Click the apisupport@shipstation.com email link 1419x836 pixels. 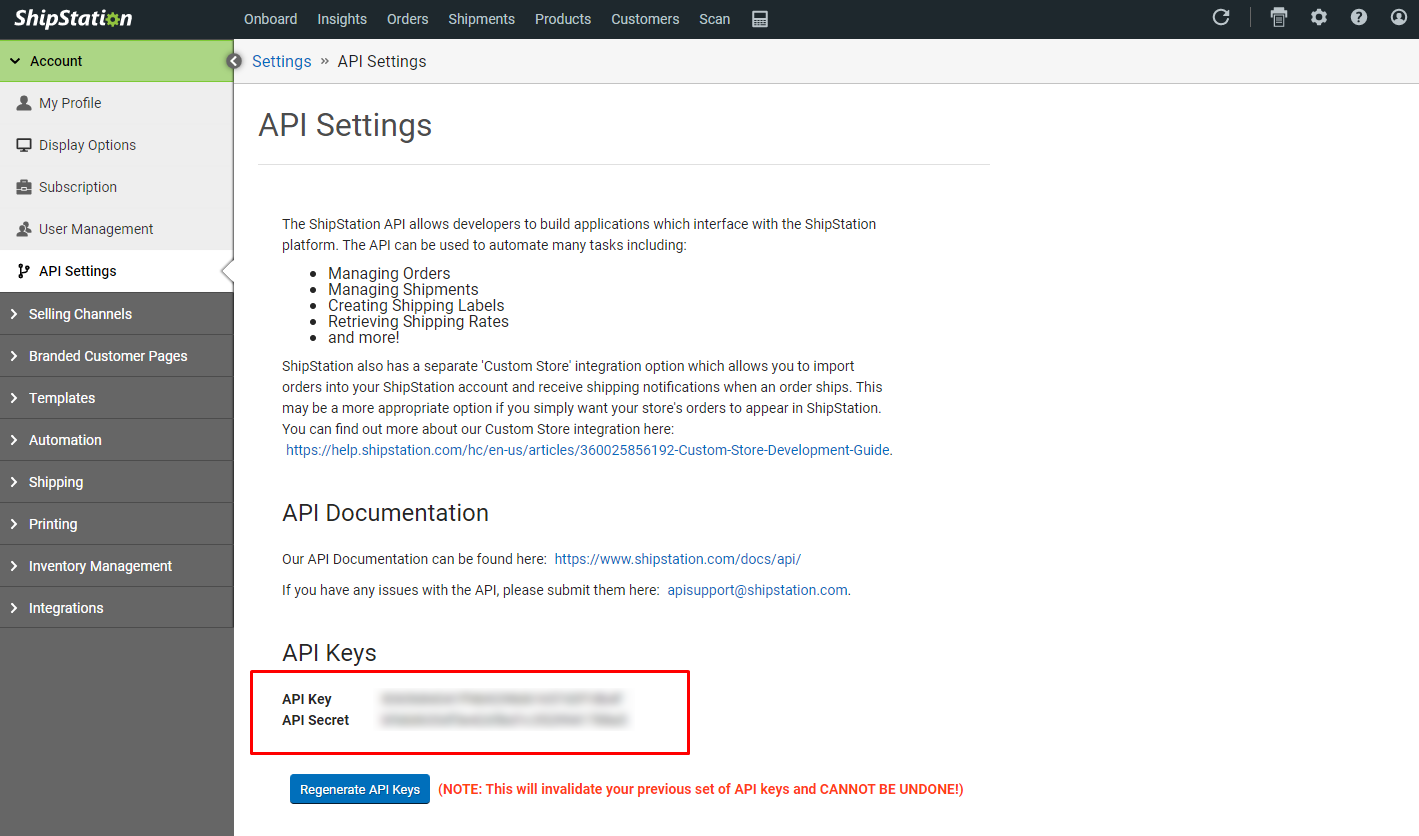757,590
